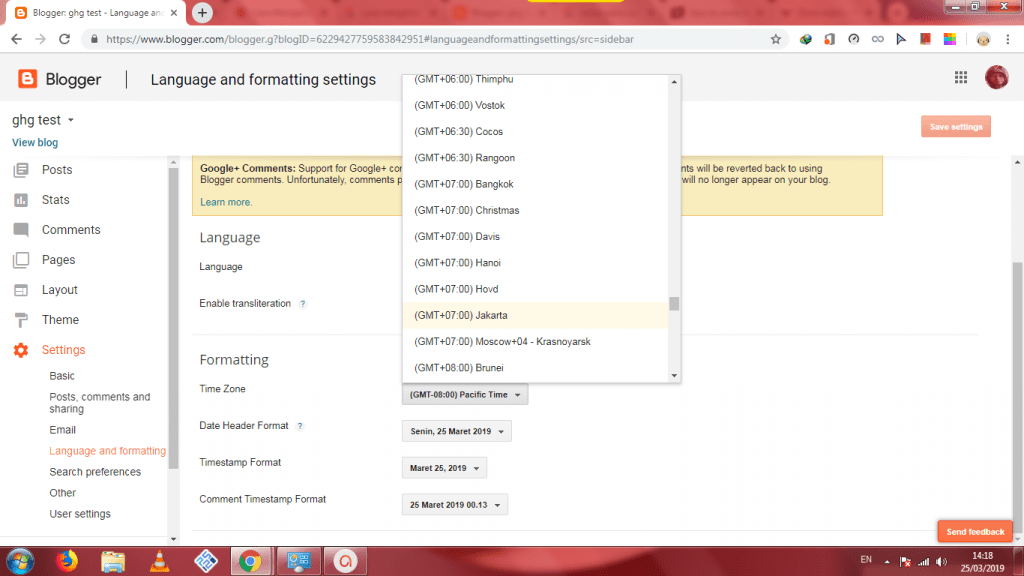Screen dimensions: 1024x576
Task: Open Basic settings subsection
Action: [x=62, y=376]
